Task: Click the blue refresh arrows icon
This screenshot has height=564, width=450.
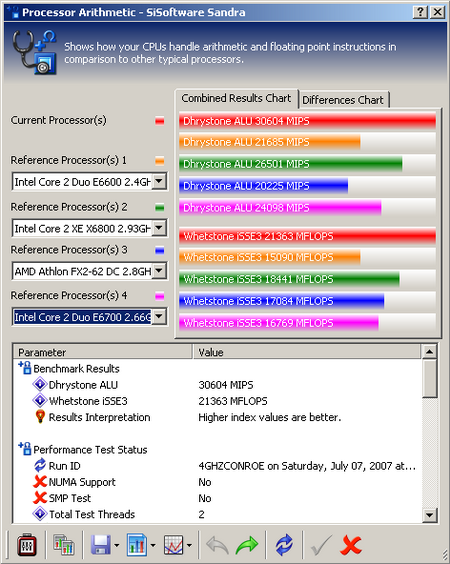Action: pos(284,545)
